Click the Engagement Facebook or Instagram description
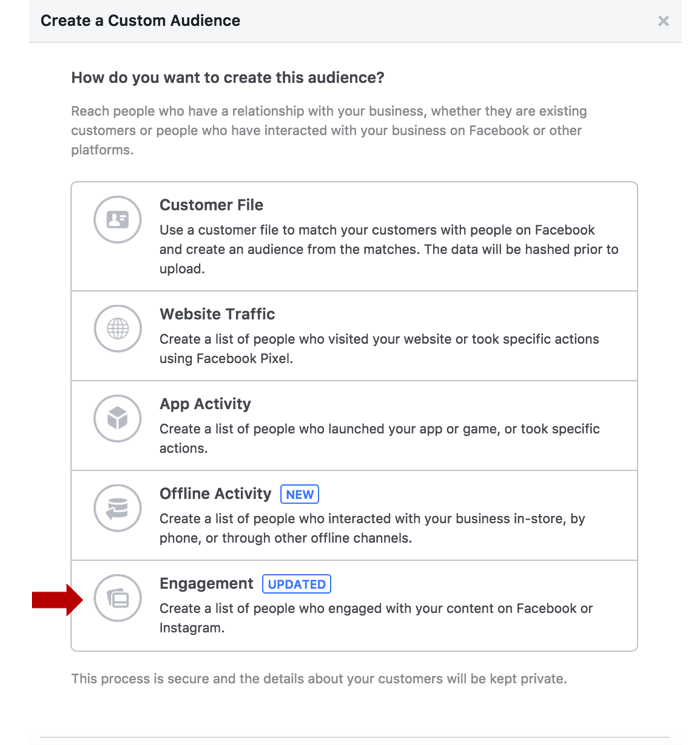Viewport: 690px width, 745px height. tap(376, 618)
